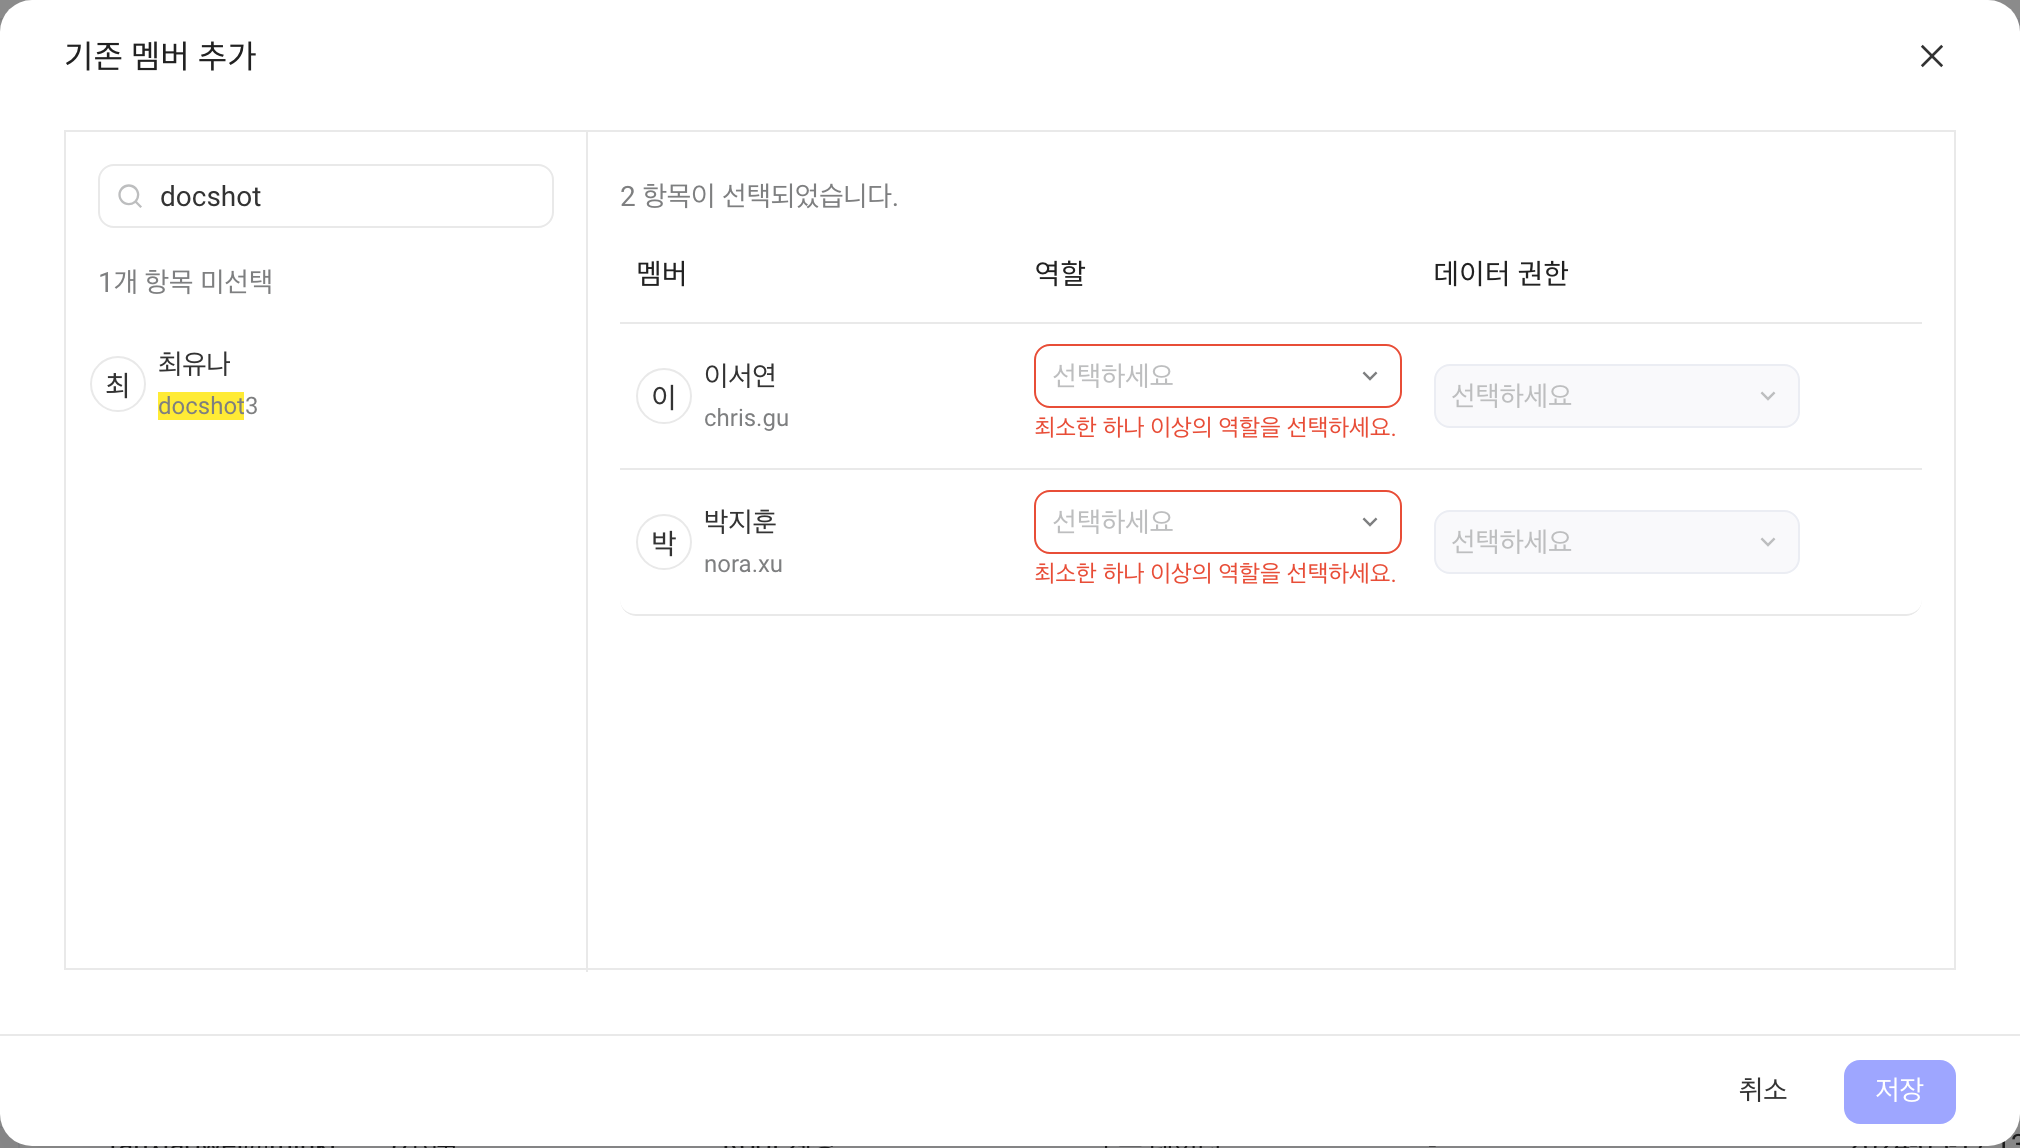Click the search magnifier icon

(130, 196)
